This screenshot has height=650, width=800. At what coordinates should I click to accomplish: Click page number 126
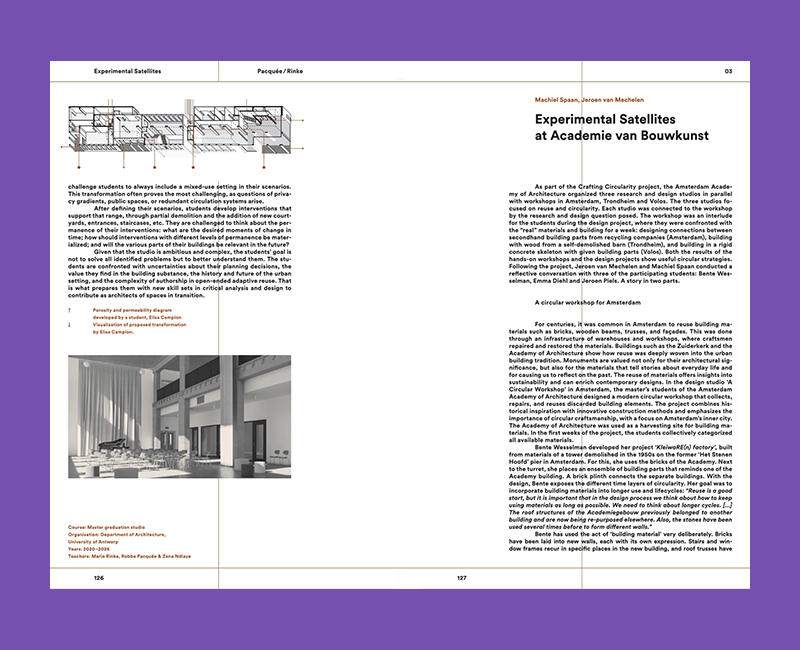point(99,578)
